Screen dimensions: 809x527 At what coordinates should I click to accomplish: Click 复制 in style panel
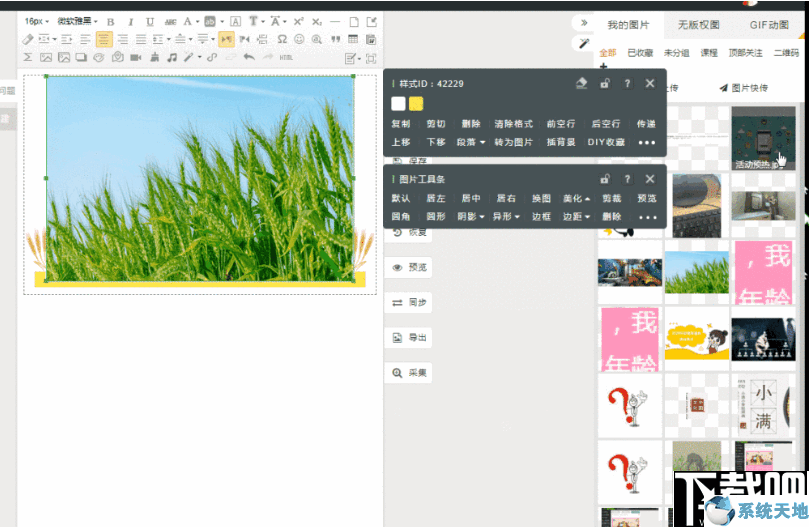click(x=401, y=124)
